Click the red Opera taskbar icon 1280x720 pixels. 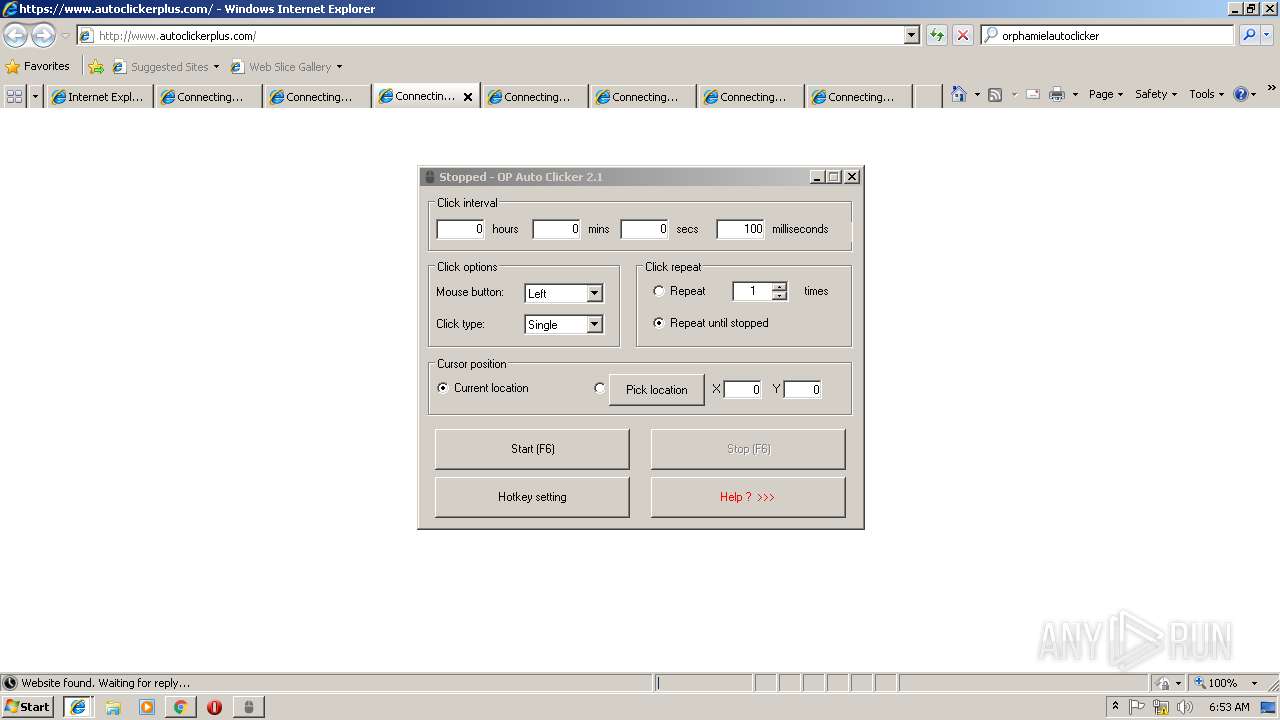click(x=214, y=707)
